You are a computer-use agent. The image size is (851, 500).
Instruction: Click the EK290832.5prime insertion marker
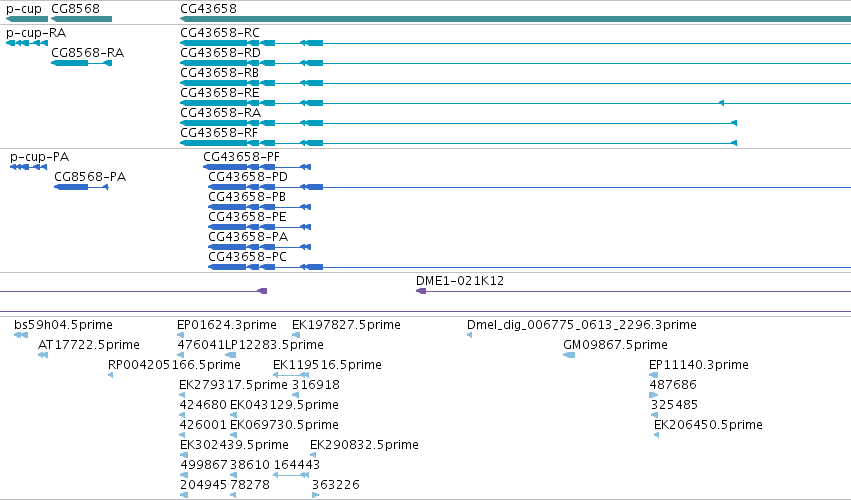[x=313, y=455]
